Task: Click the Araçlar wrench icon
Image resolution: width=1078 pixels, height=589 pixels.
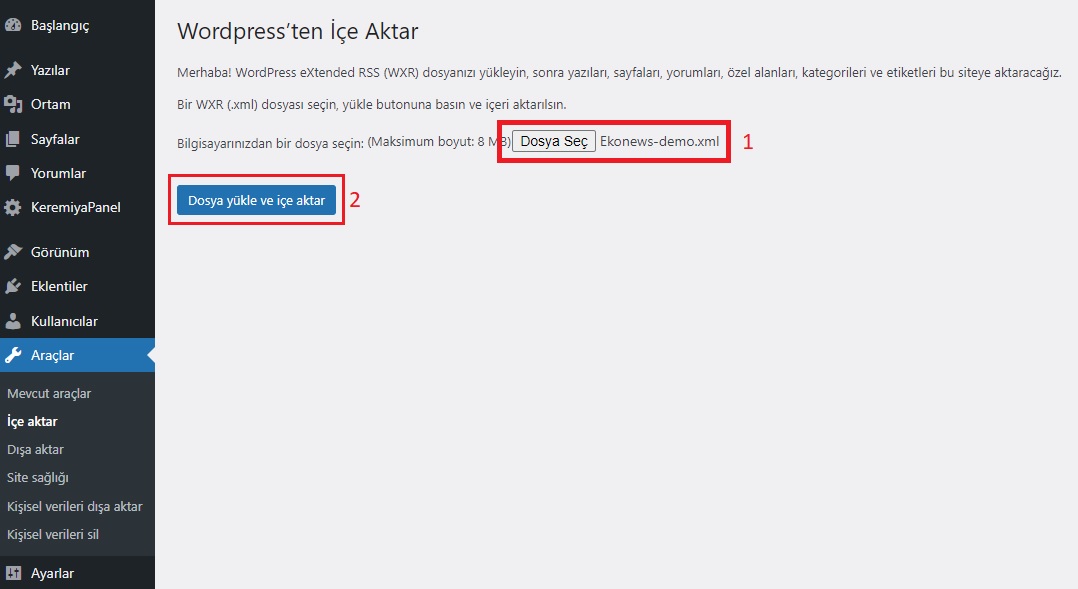Action: click(x=13, y=355)
